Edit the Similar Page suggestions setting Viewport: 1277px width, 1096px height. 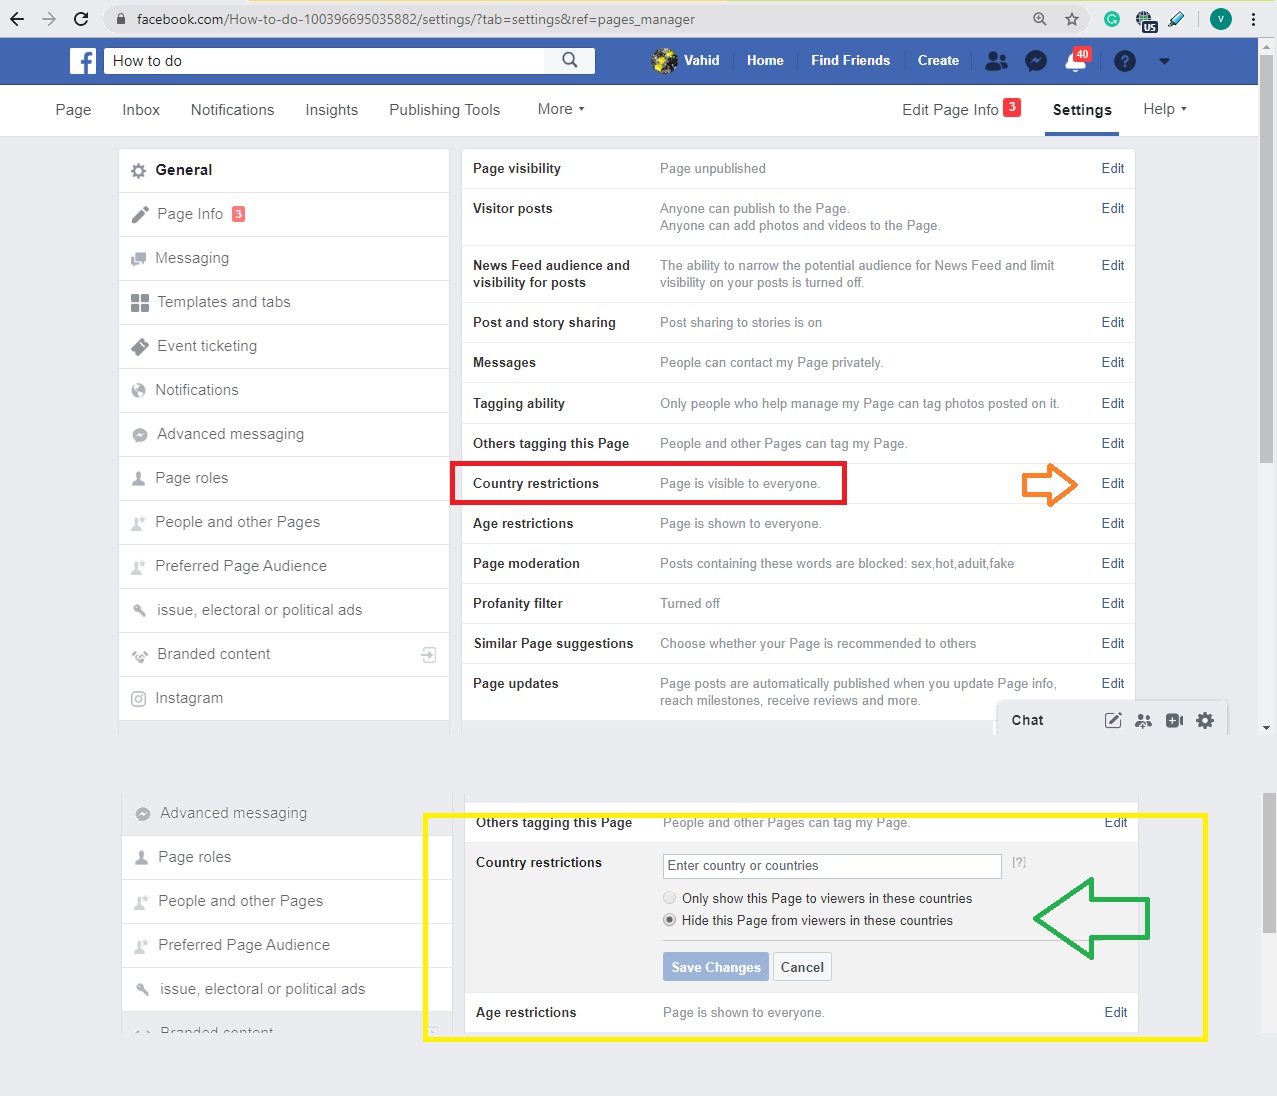[x=1113, y=643]
